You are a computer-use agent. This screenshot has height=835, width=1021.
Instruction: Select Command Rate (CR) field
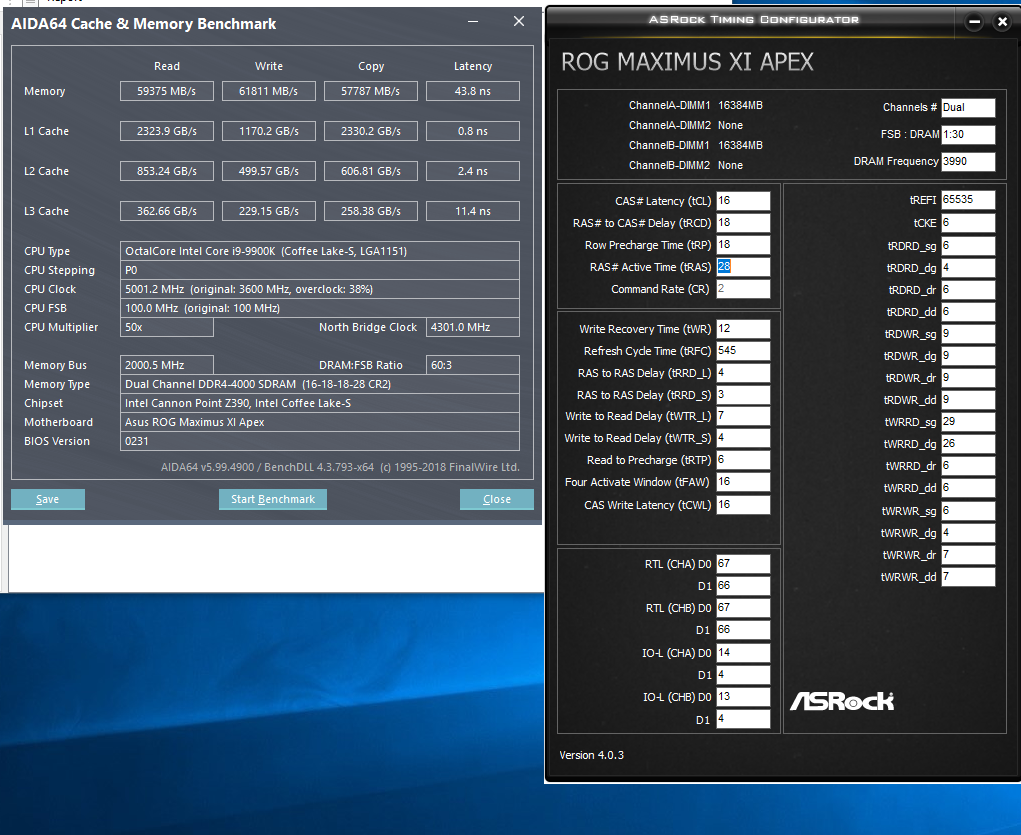(x=743, y=289)
